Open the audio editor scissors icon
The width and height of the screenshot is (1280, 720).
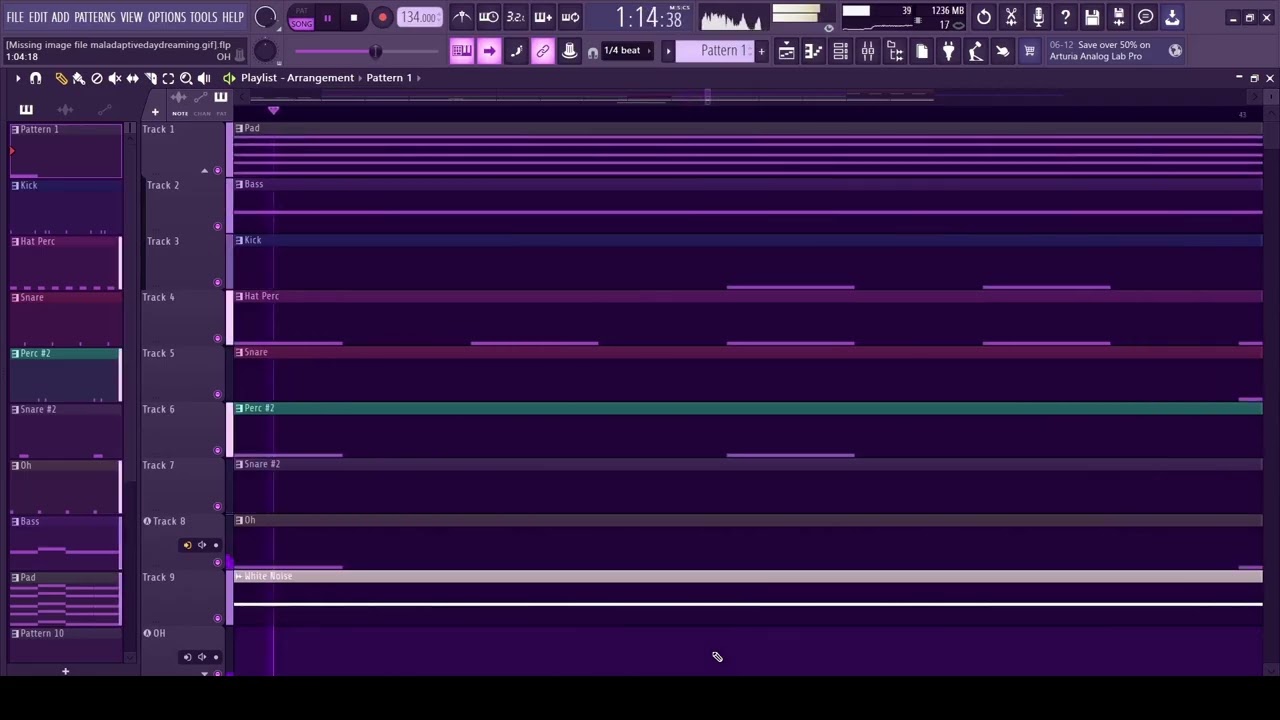coord(1011,17)
